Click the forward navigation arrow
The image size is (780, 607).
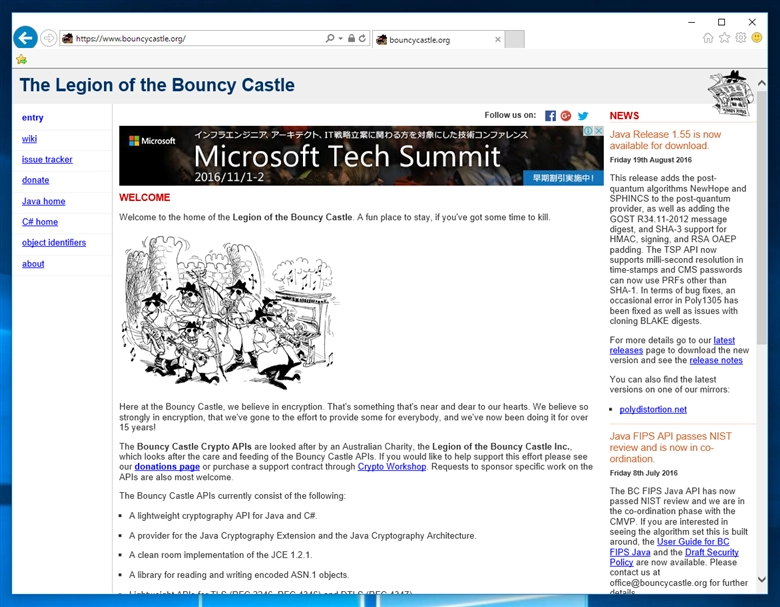(x=48, y=38)
